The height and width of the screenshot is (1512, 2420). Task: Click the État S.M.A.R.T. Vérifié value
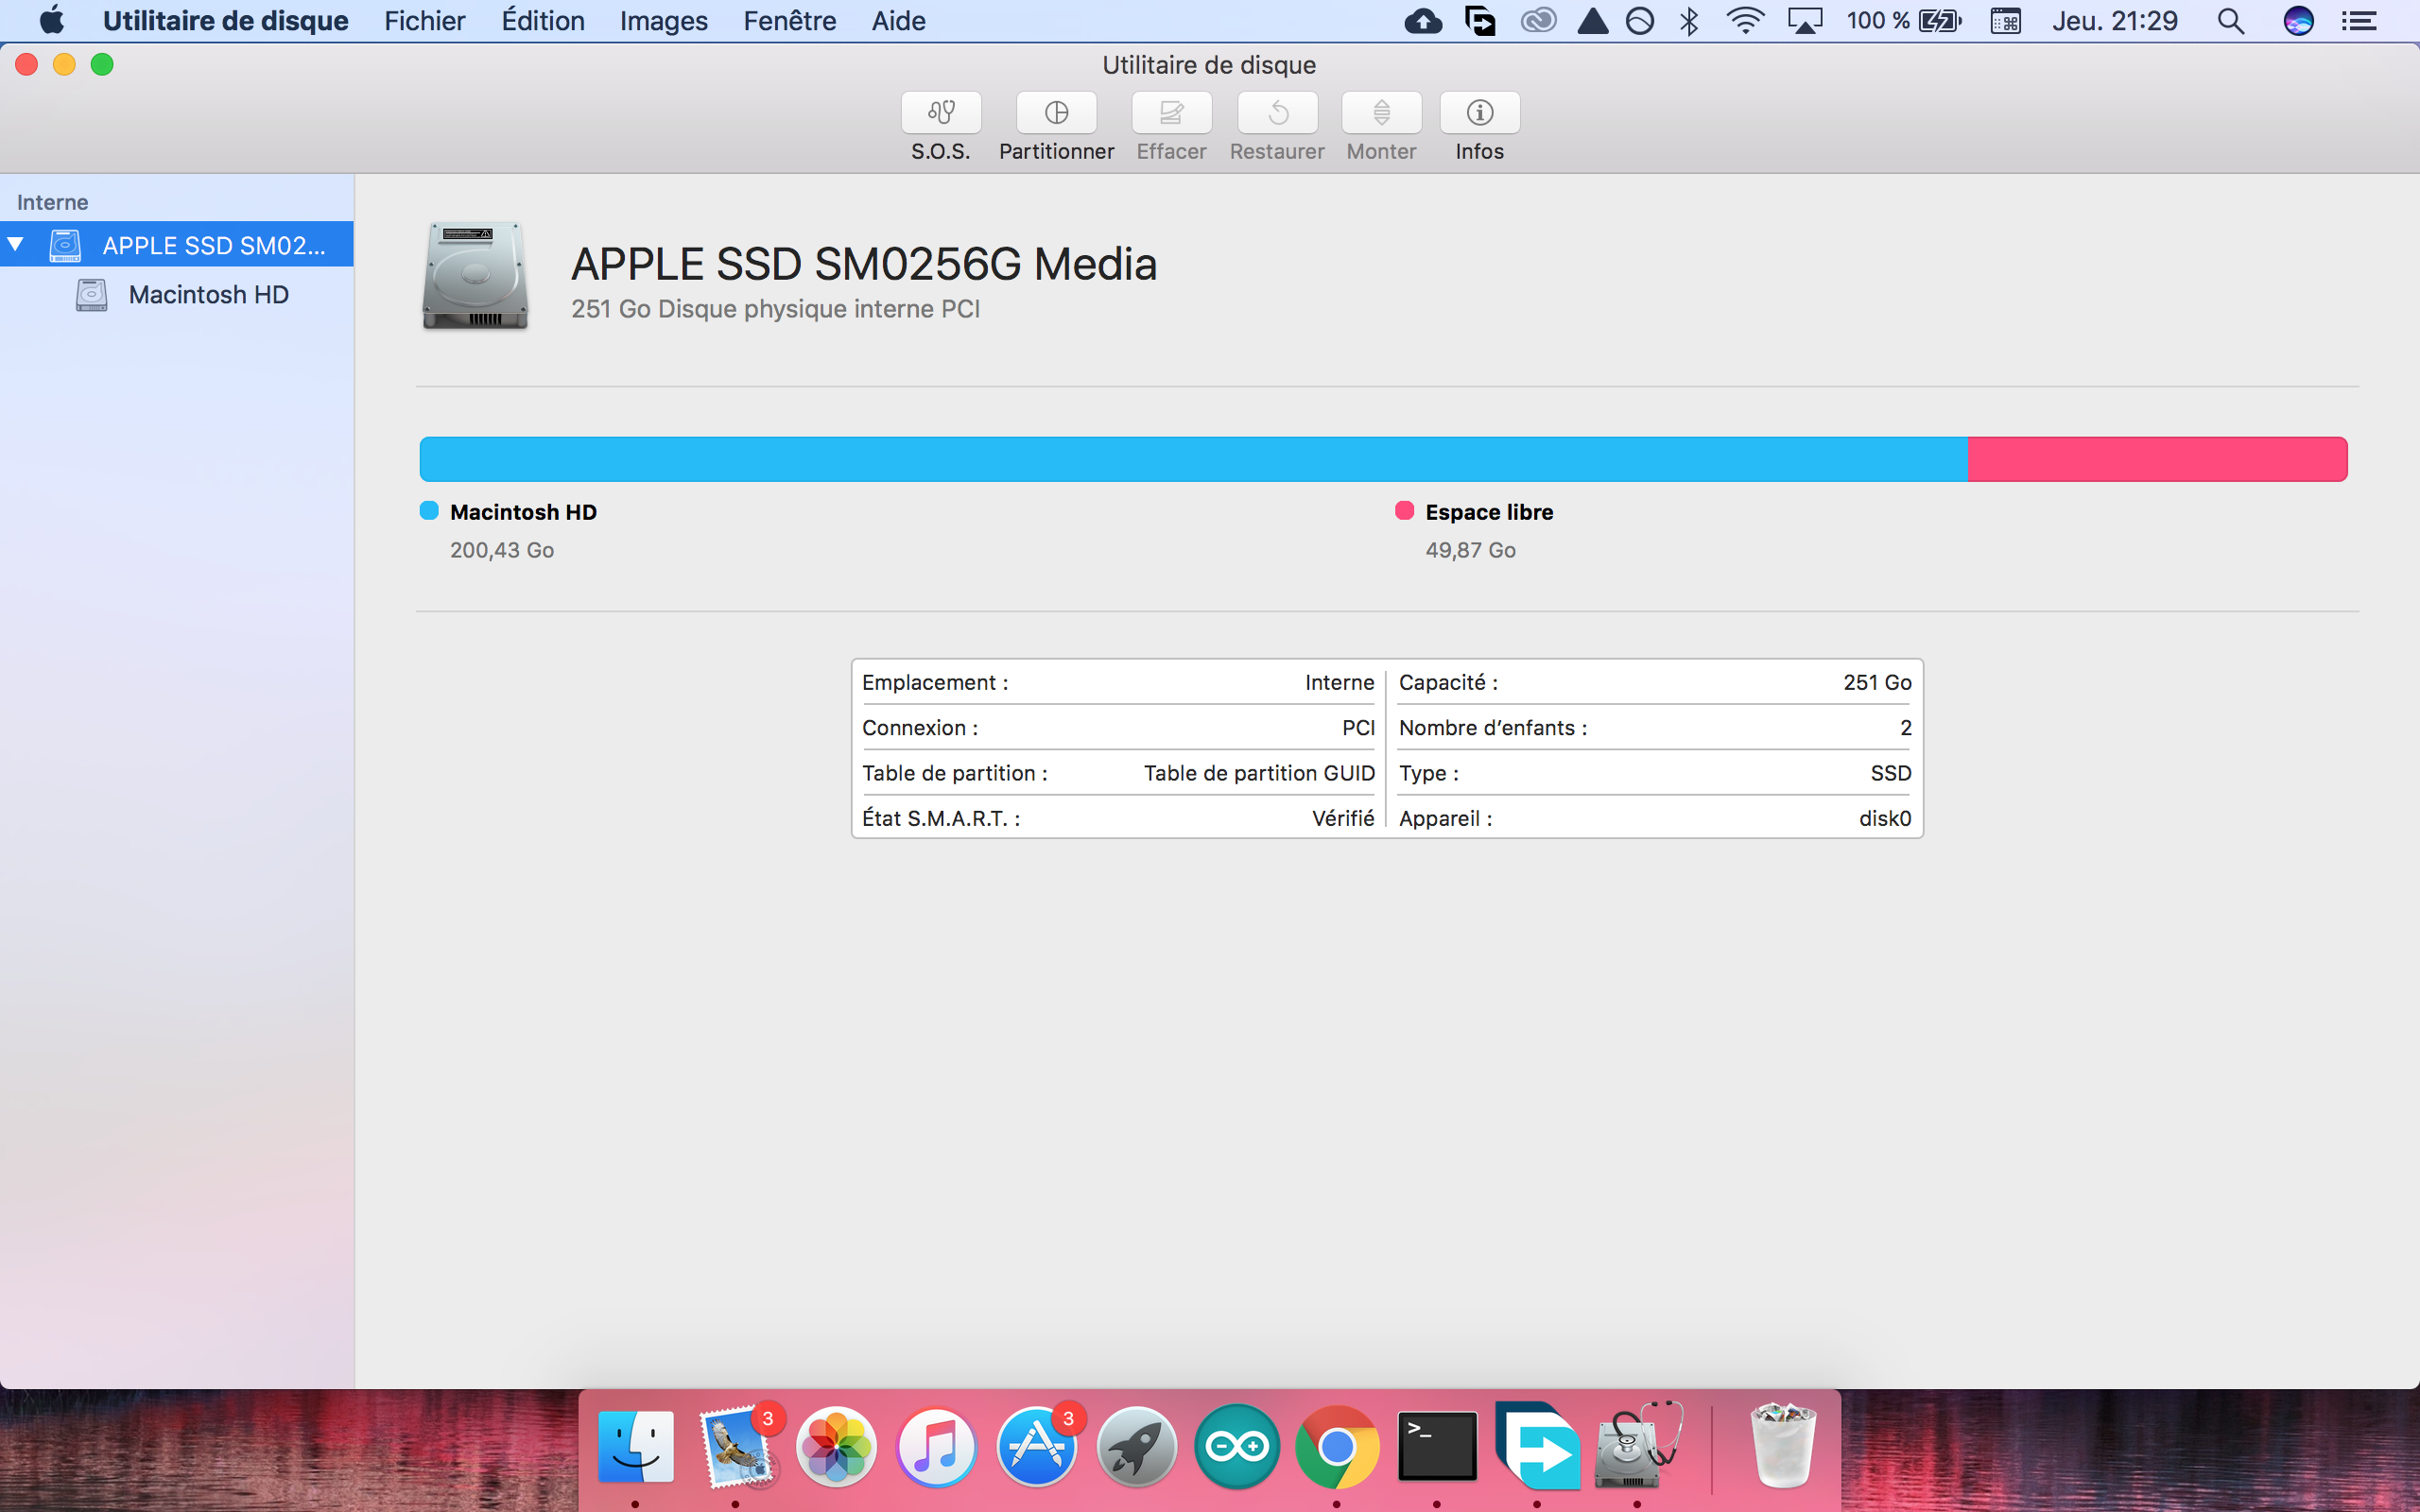(1343, 818)
